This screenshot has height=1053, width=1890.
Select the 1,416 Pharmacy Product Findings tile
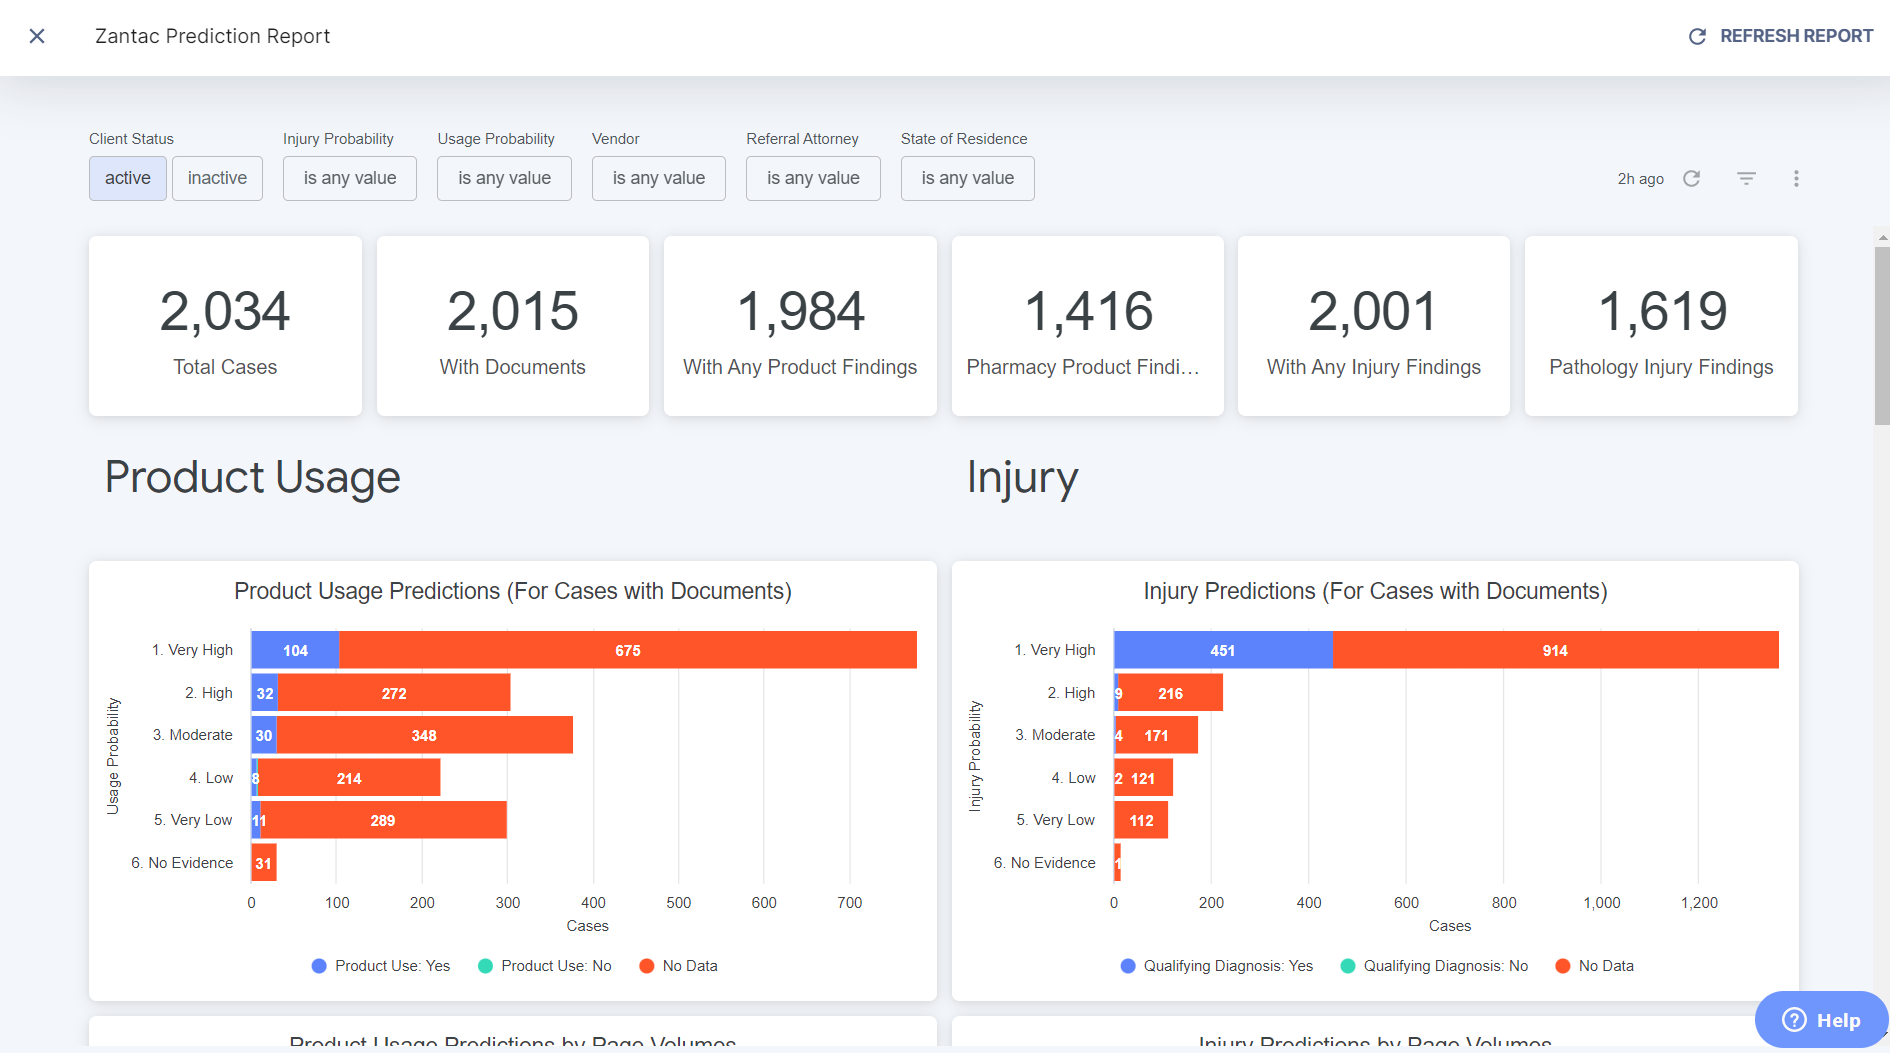click(x=1088, y=326)
